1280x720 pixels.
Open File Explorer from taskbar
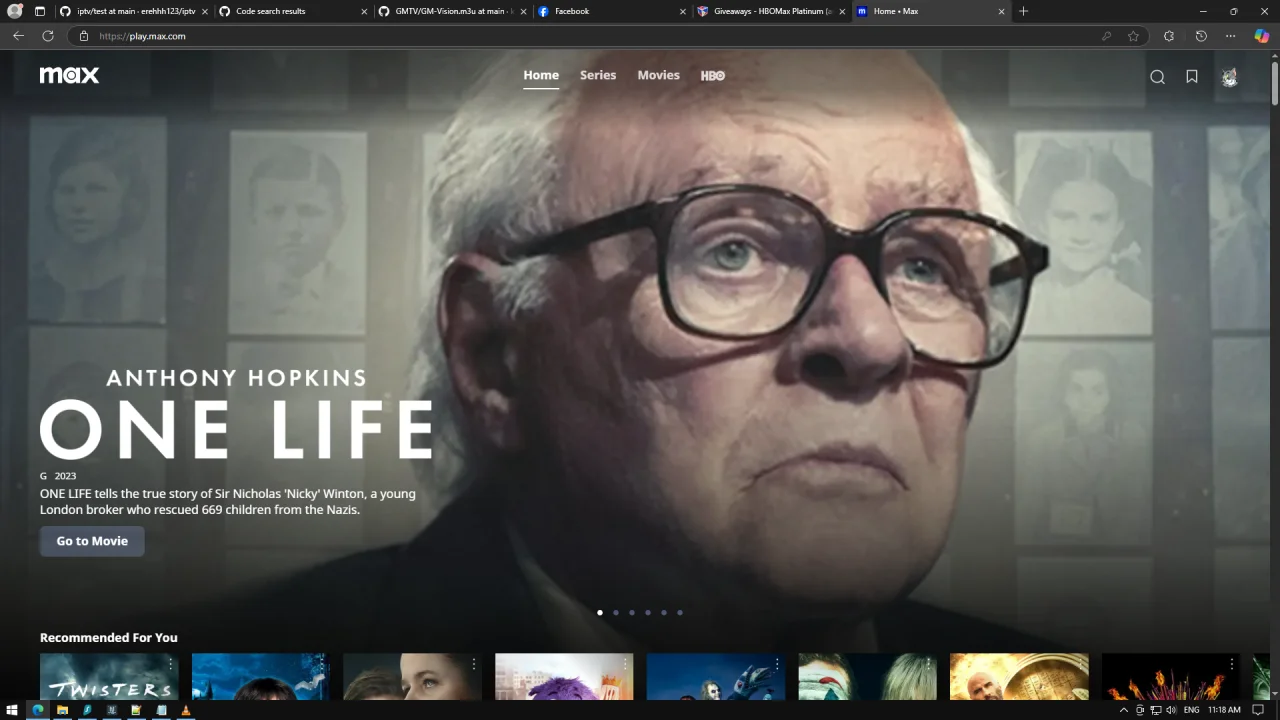coord(62,710)
